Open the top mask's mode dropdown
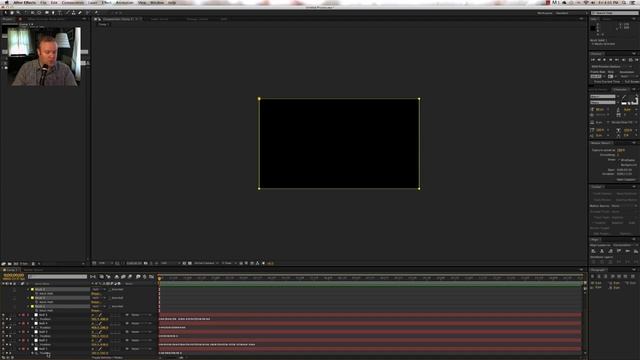This screenshot has height=360, width=640. click(98, 289)
